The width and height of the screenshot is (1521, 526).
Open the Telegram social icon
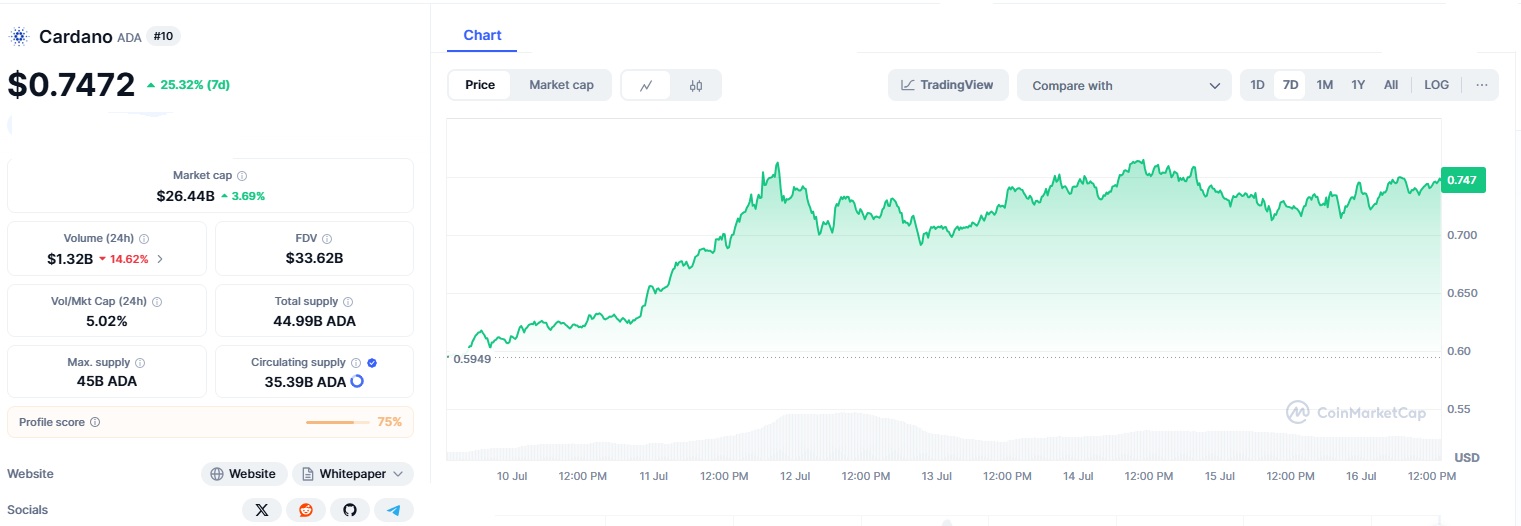394,510
